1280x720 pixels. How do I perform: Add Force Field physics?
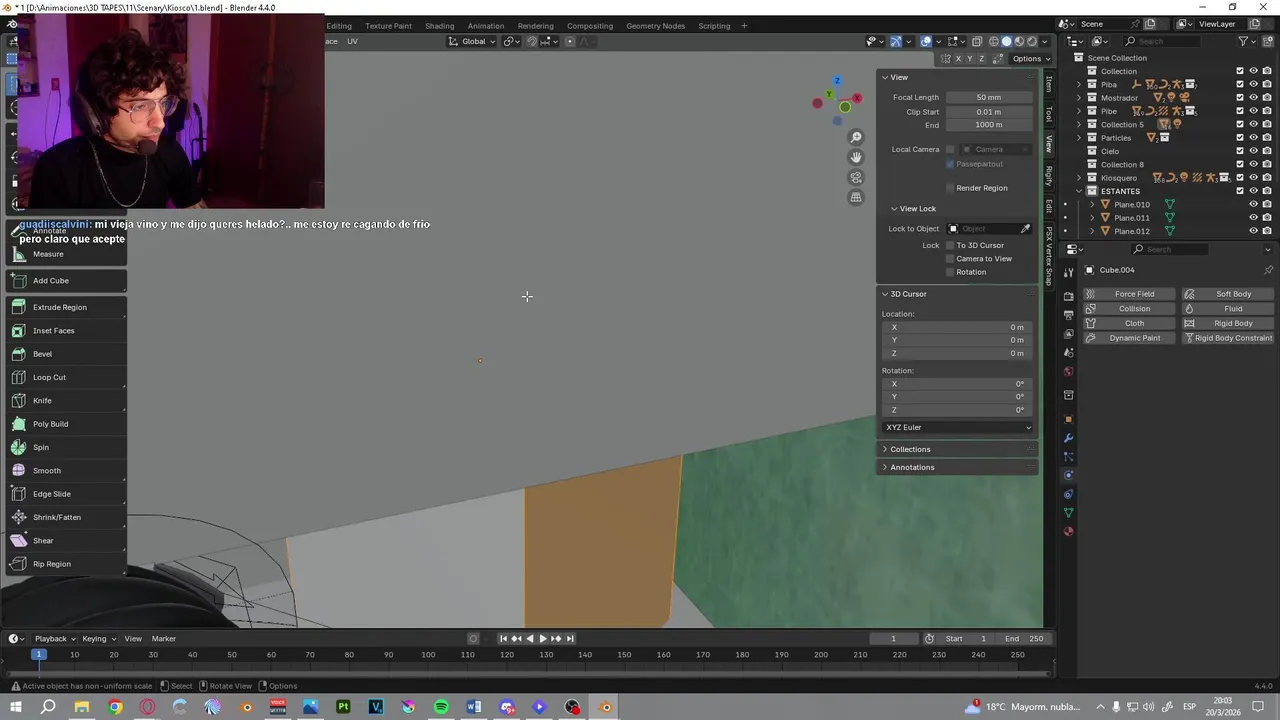[1128, 294]
